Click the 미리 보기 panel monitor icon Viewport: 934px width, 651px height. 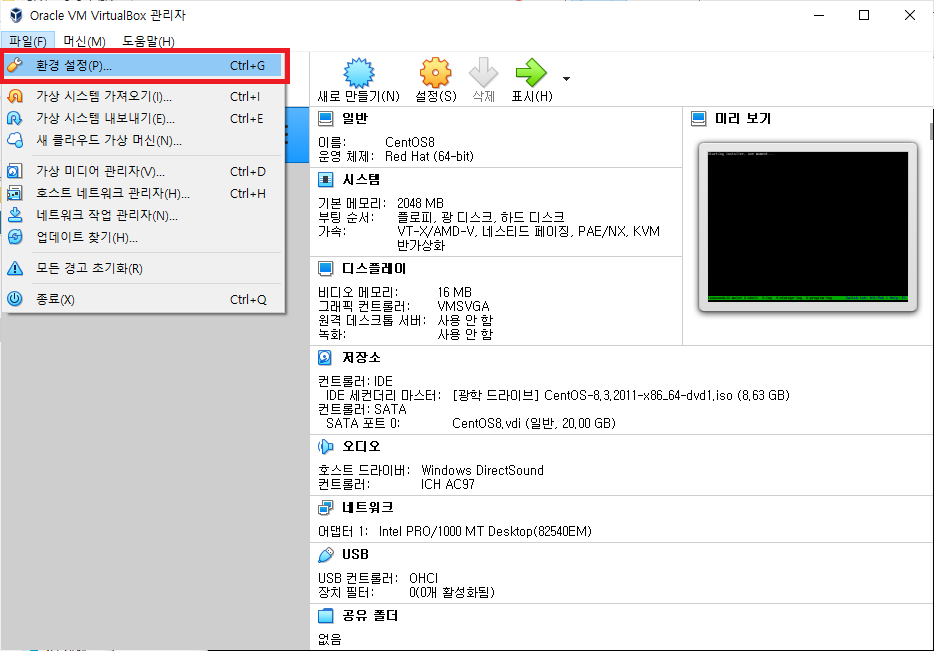tap(698, 119)
